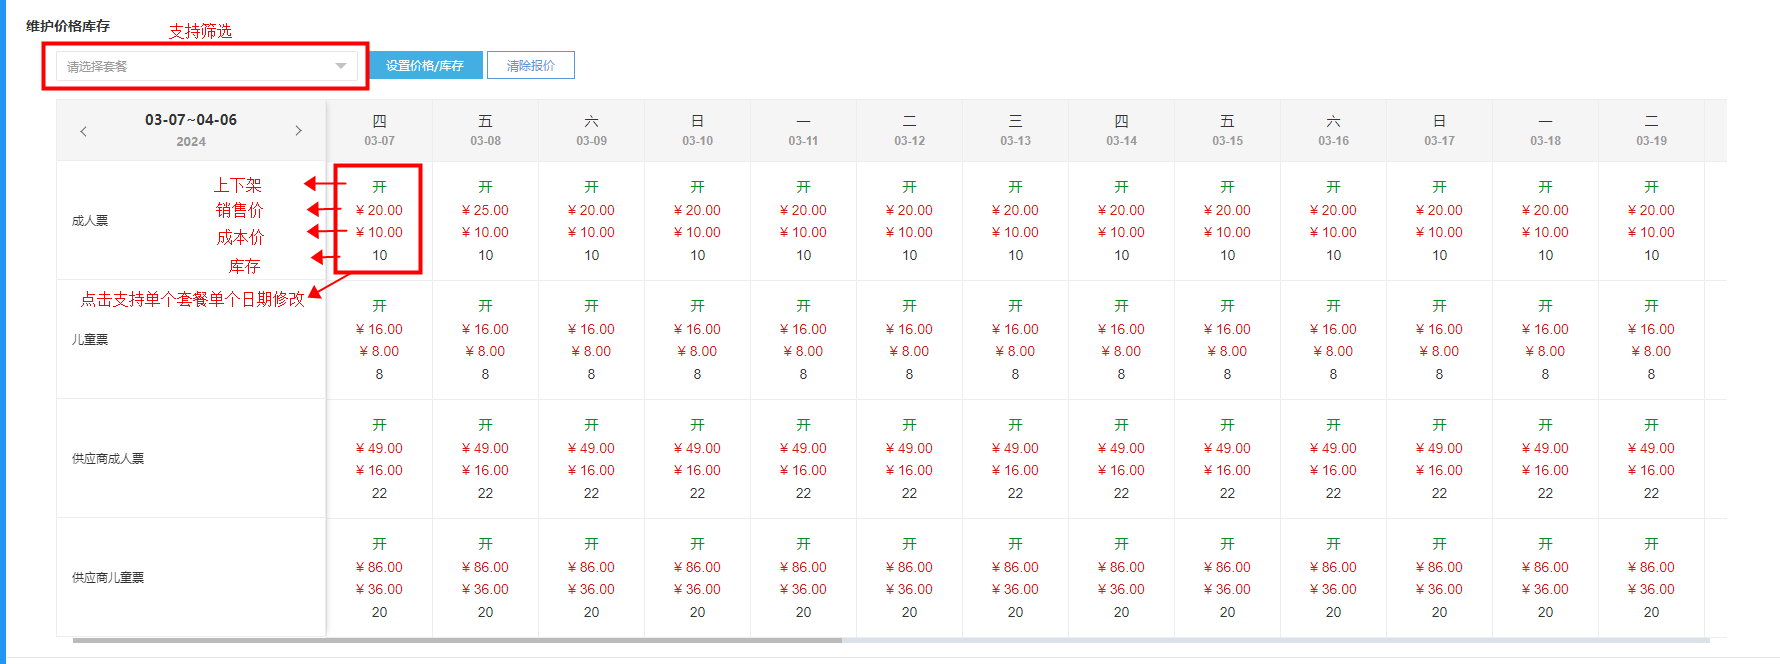Toggle 开 status for 供应商成人票 on 03-15
The height and width of the screenshot is (664, 1780).
pyautogui.click(x=1227, y=425)
